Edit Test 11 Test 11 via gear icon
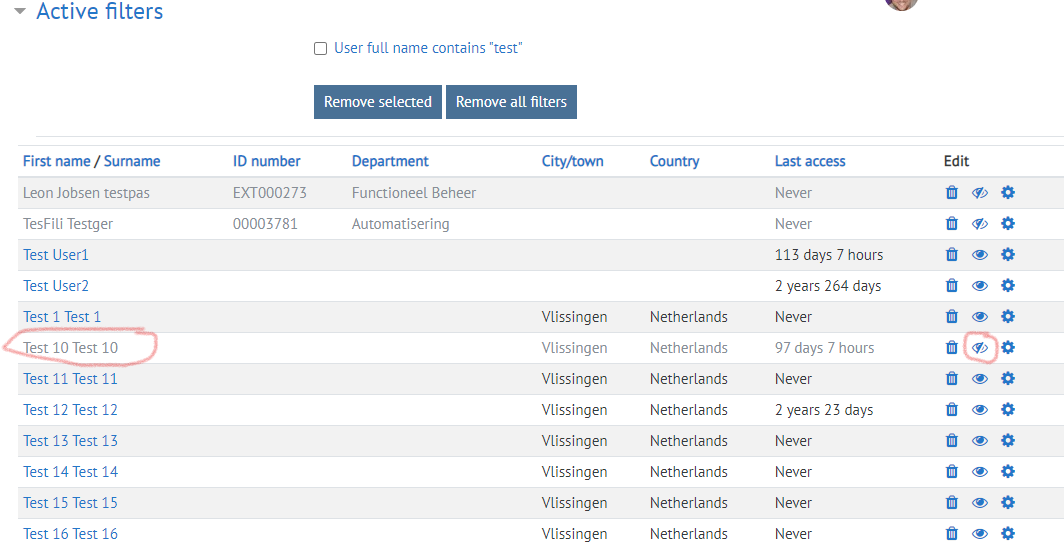 [x=1008, y=379]
